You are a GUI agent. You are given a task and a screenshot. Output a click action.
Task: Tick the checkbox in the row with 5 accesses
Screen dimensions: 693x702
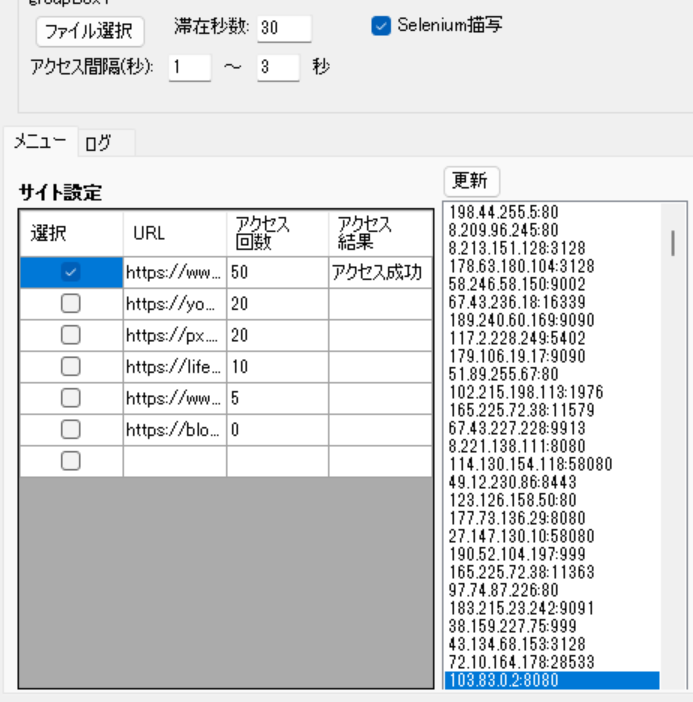point(71,398)
